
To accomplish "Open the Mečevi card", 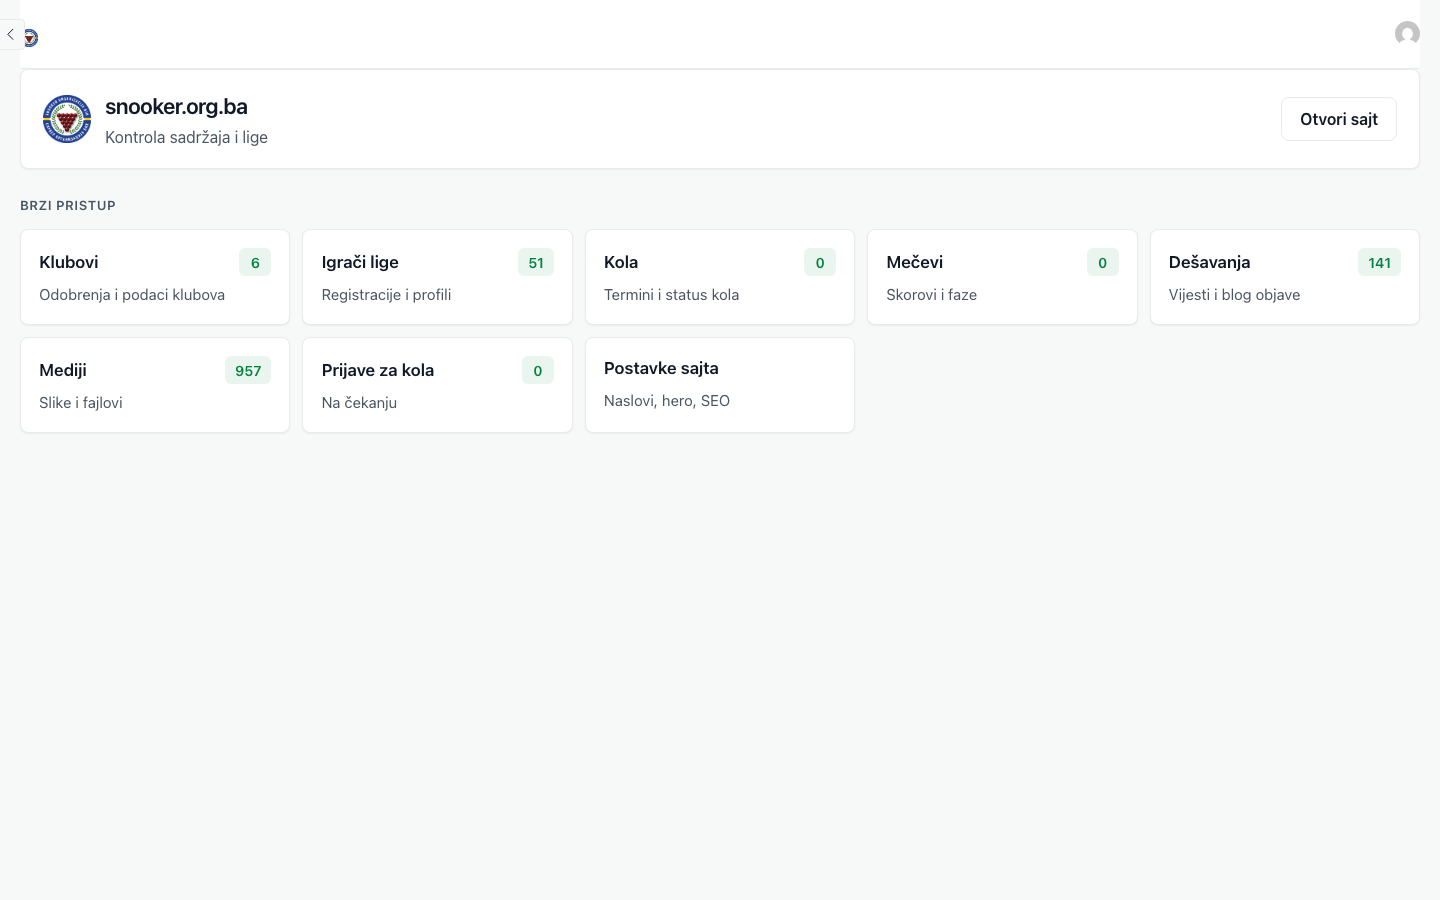I will [1002, 277].
